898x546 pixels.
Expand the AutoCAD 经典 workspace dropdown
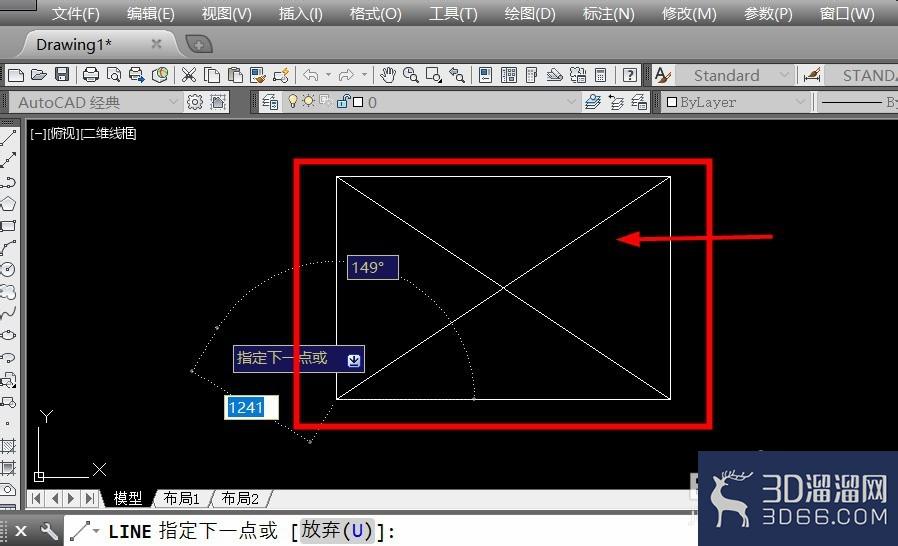click(x=173, y=102)
